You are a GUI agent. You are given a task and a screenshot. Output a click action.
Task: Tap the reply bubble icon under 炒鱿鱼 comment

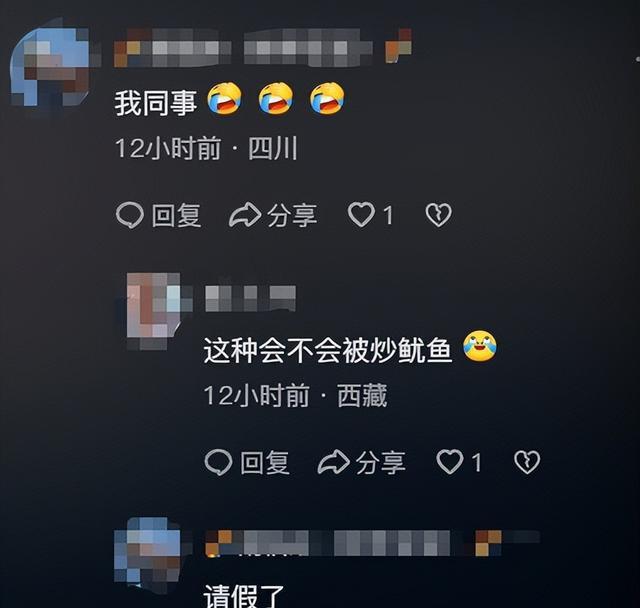[x=218, y=462]
